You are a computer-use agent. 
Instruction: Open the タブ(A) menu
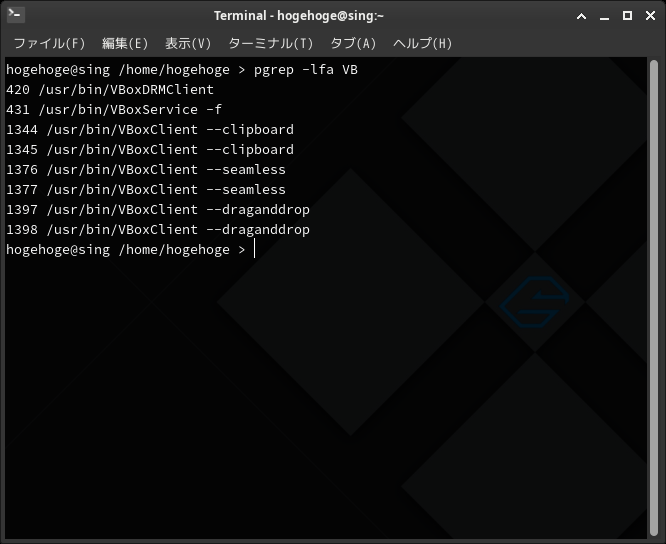353,43
